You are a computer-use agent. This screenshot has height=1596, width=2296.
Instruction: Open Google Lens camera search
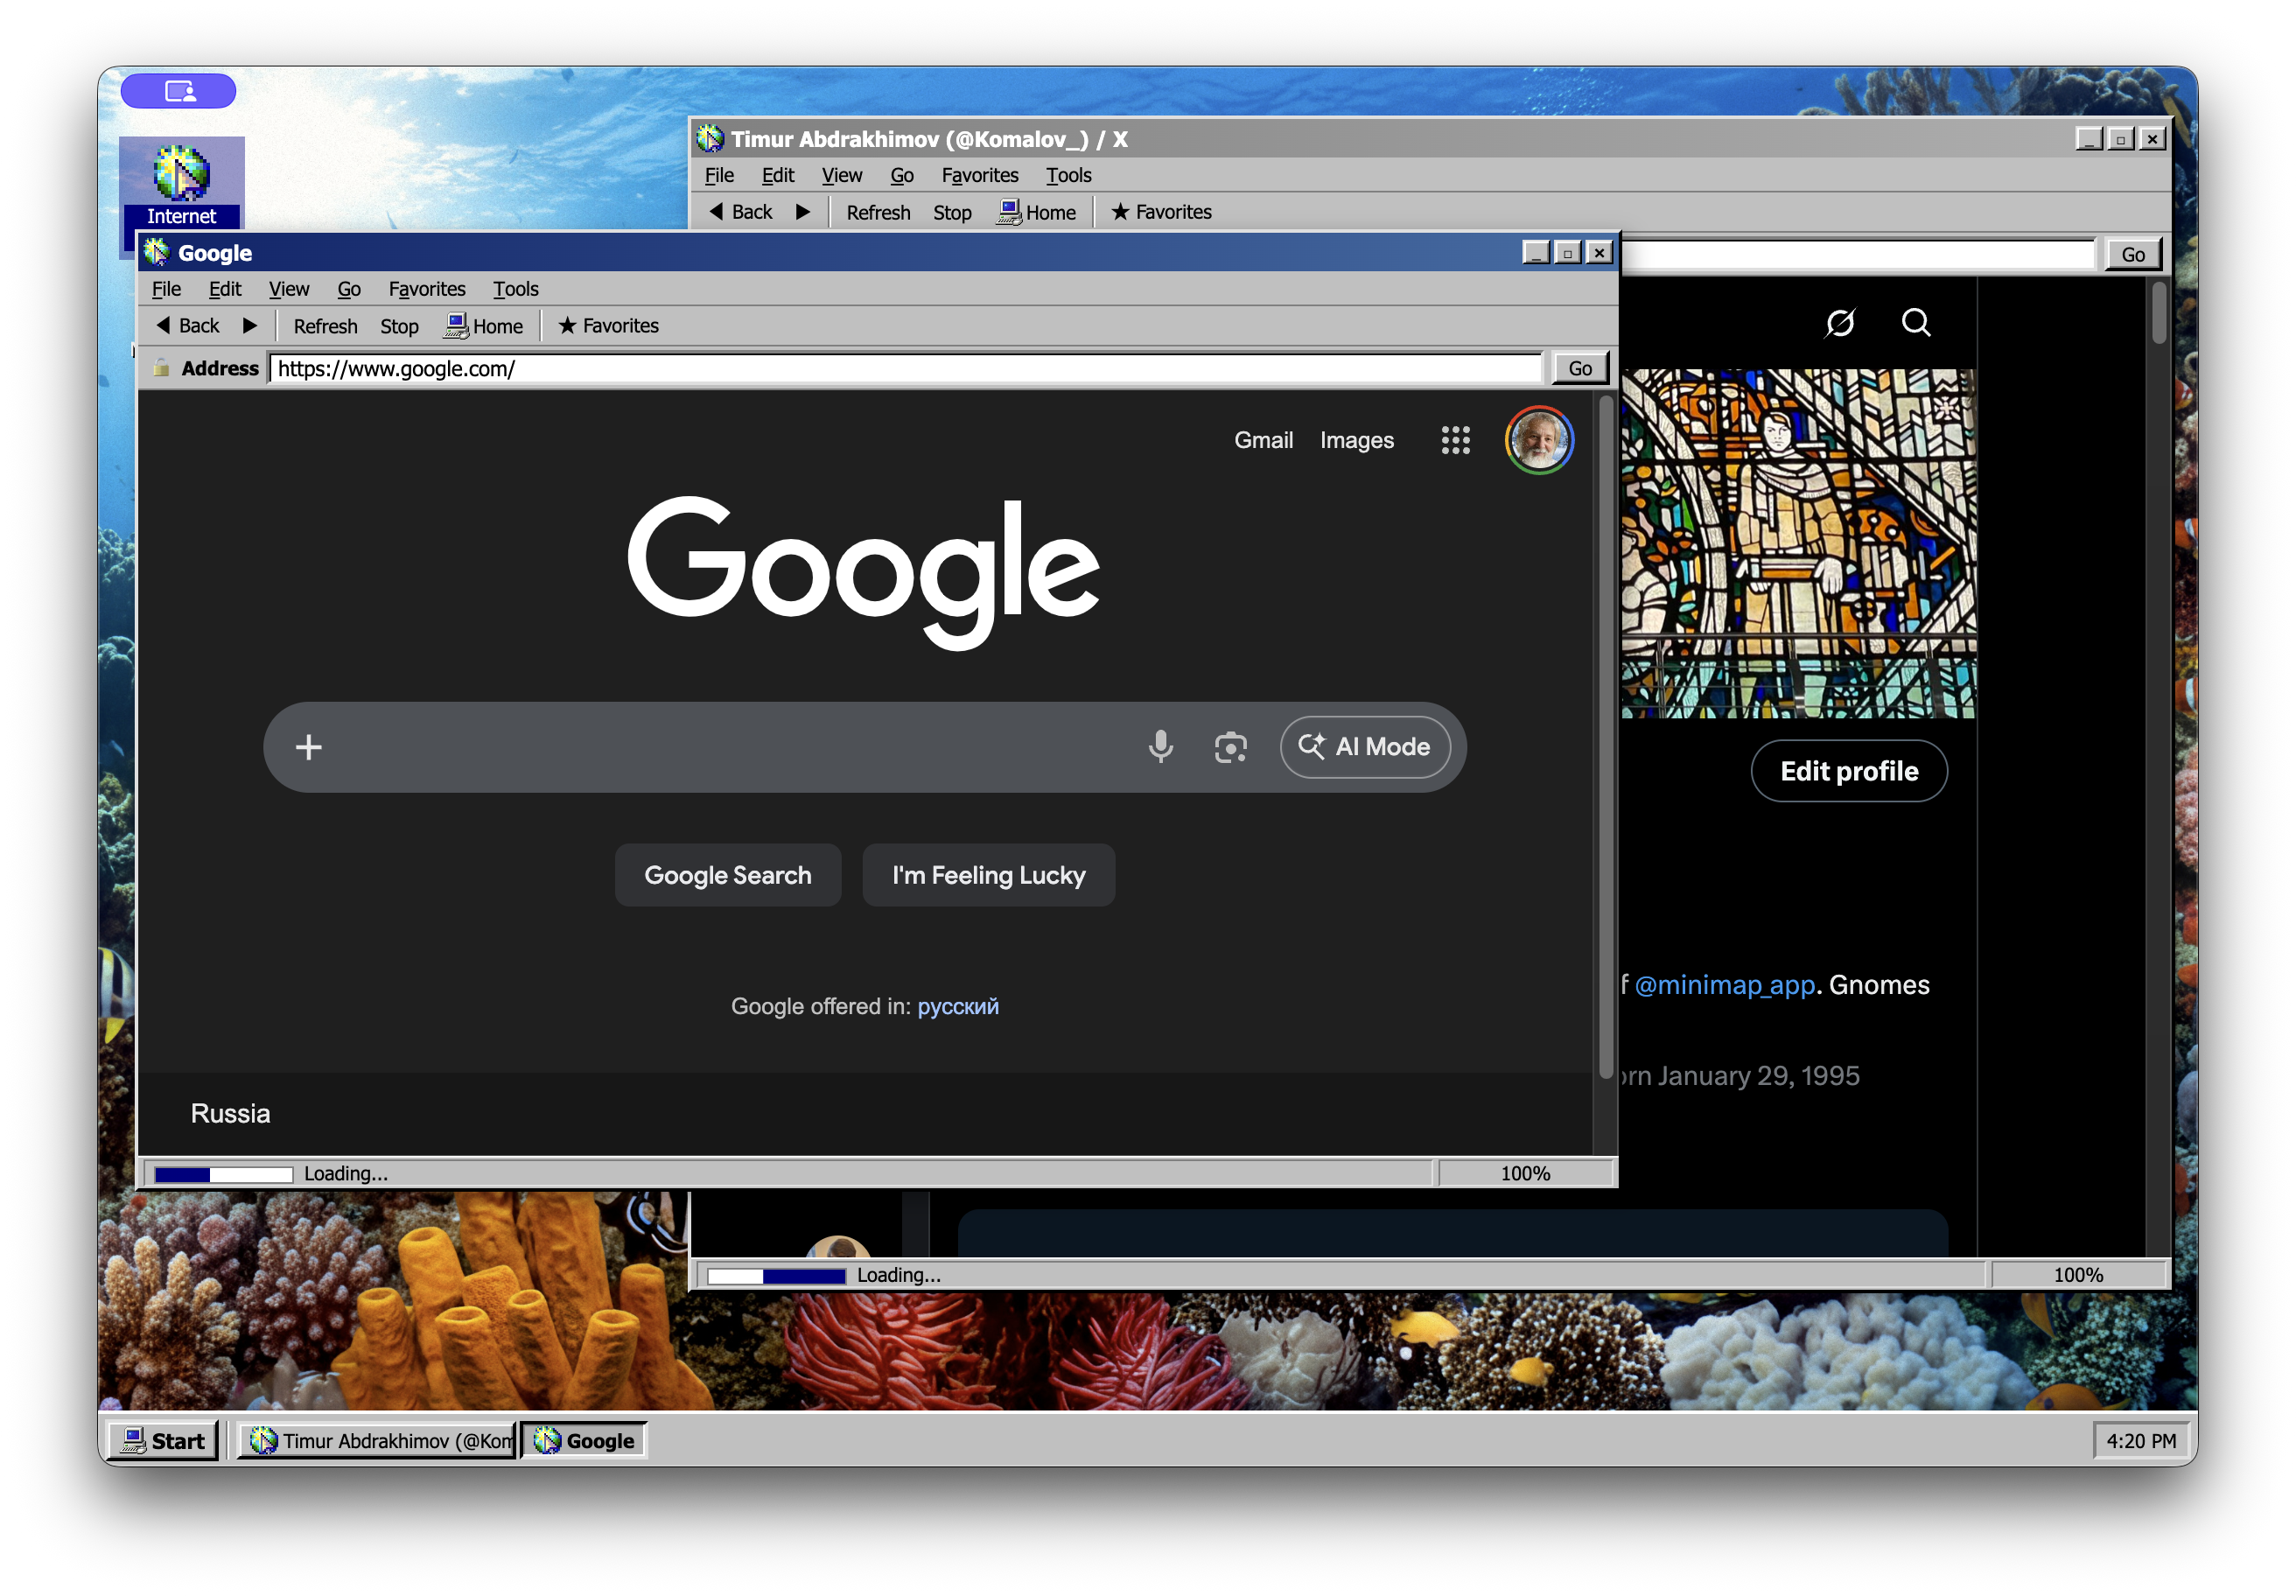pyautogui.click(x=1230, y=747)
